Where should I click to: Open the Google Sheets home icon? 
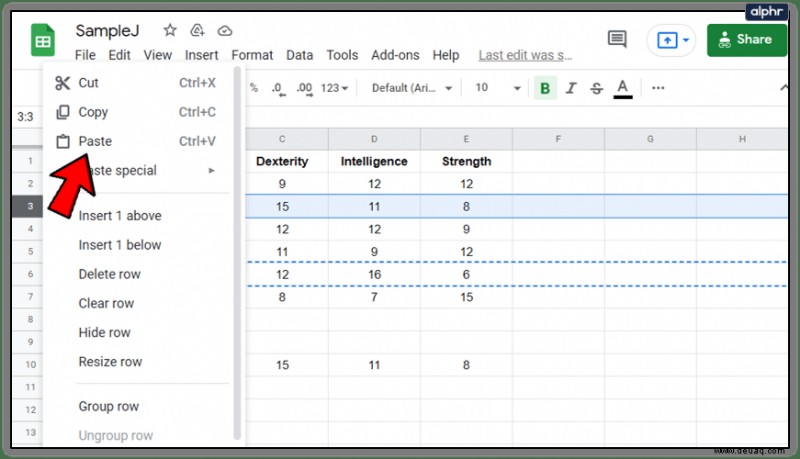[43, 40]
